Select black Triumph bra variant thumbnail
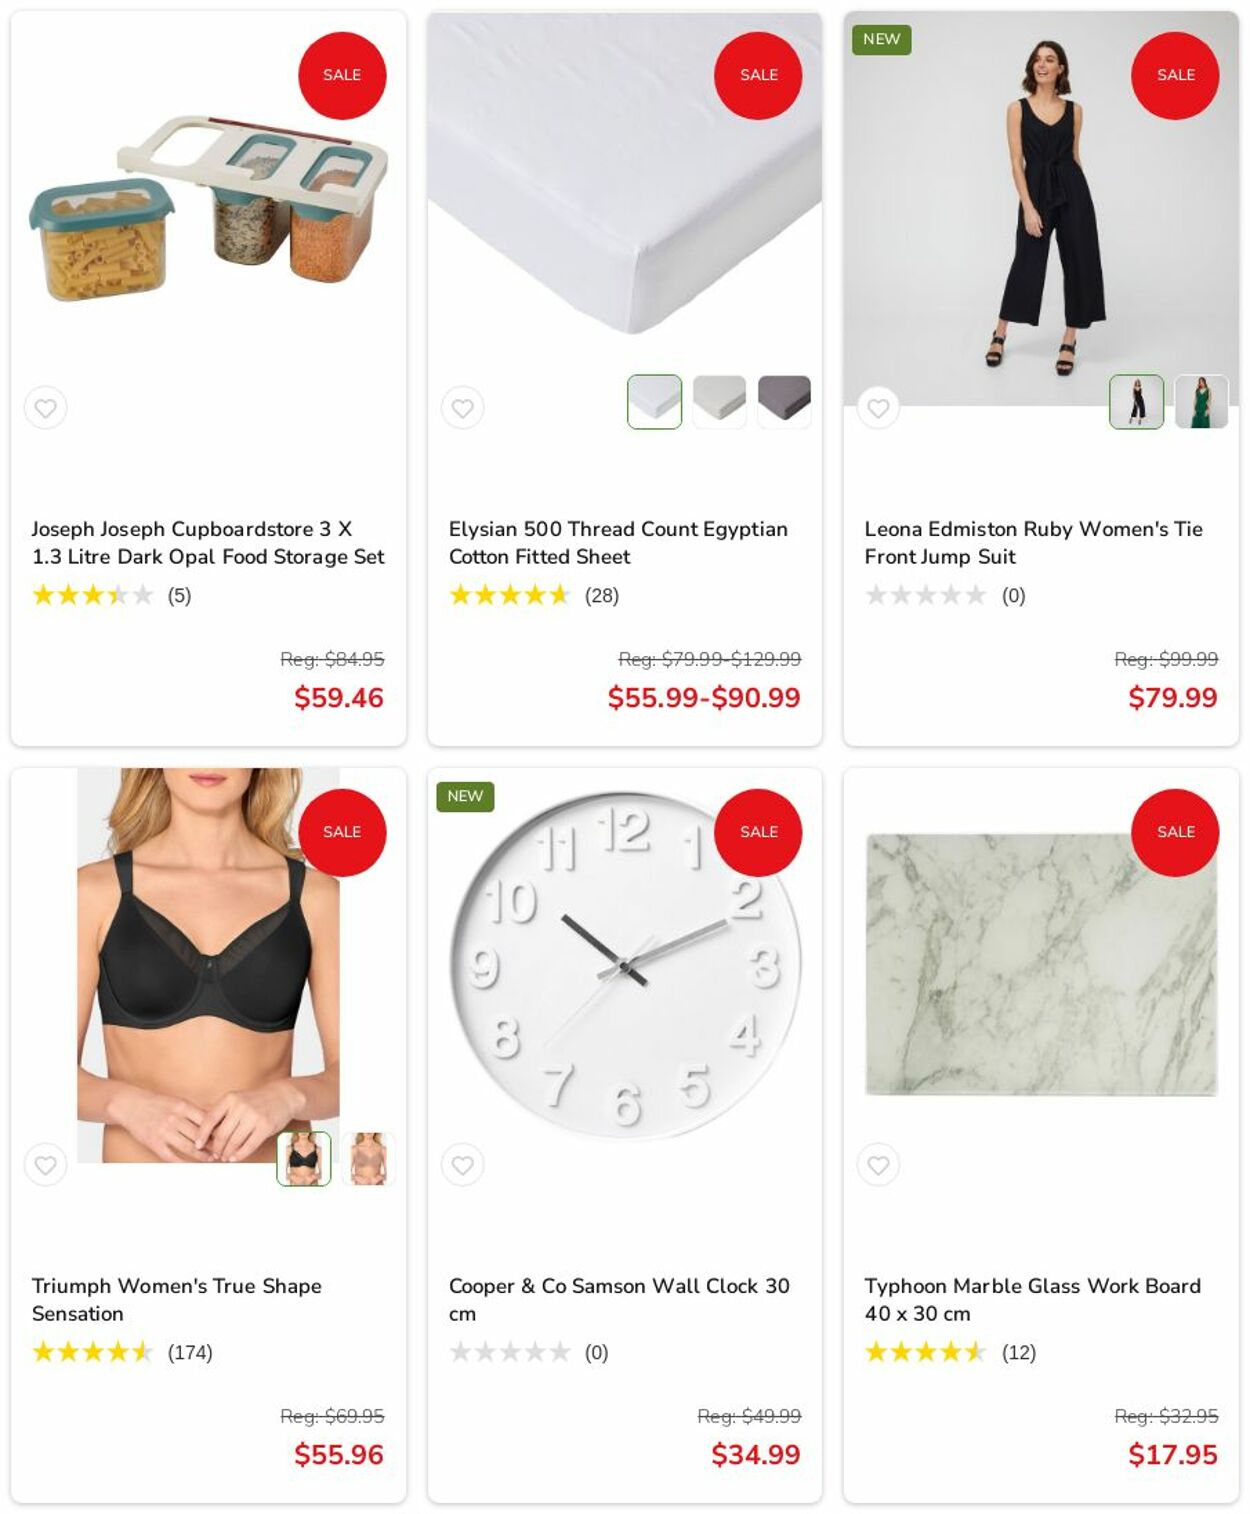 [304, 1159]
